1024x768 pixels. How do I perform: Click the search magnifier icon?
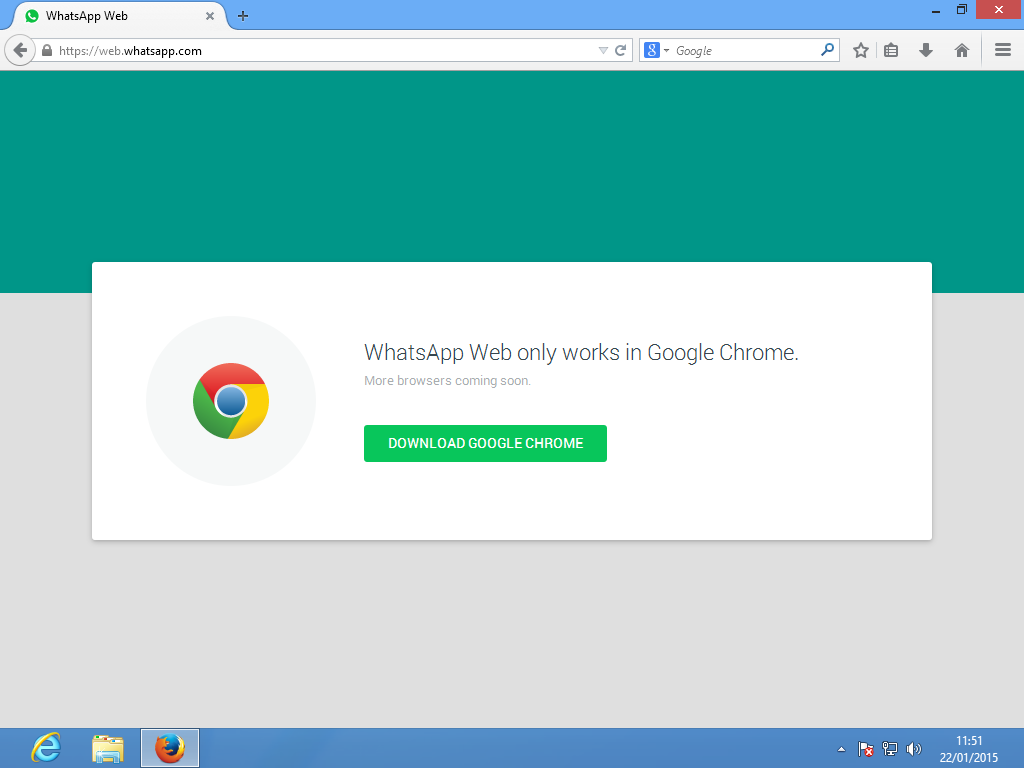point(827,50)
